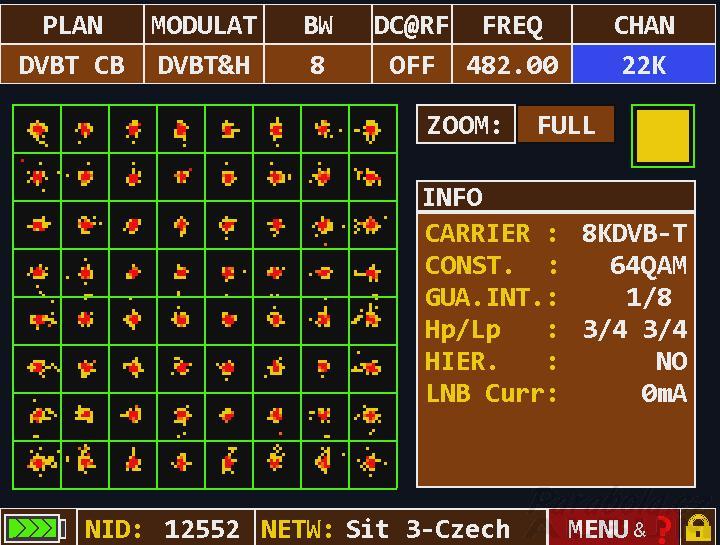Click the yellow padlock icon

(x=698, y=528)
